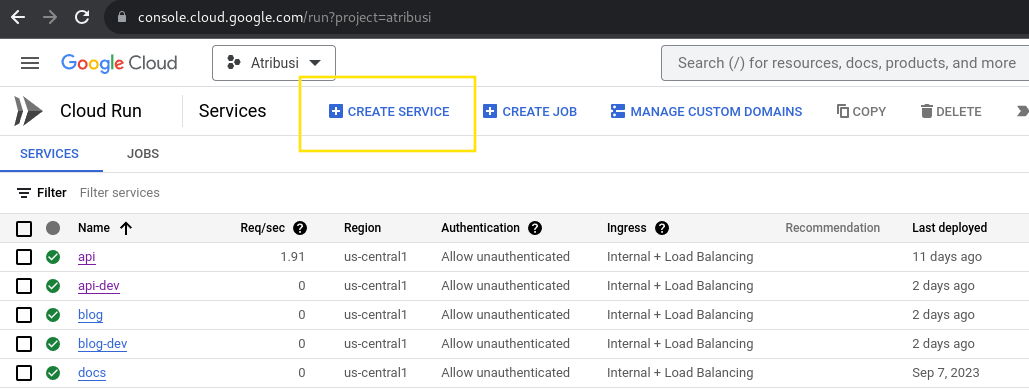Click the Services page heading
Screen dimensions: 1029x389
[x=232, y=111]
